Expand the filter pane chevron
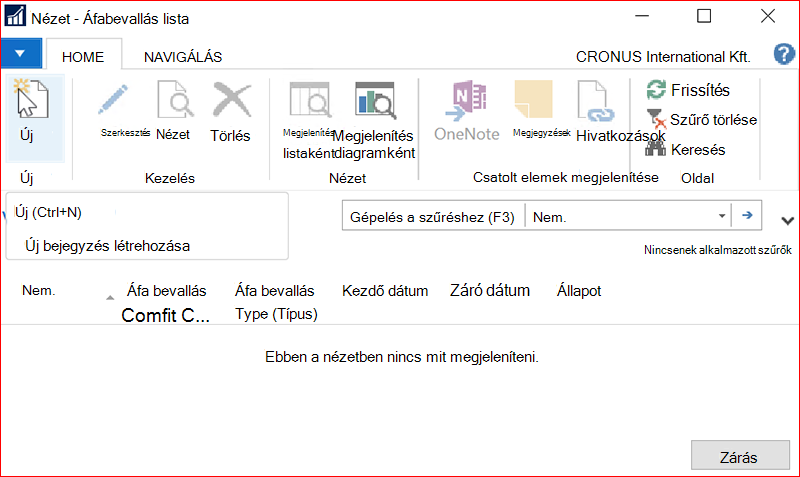 [x=787, y=220]
